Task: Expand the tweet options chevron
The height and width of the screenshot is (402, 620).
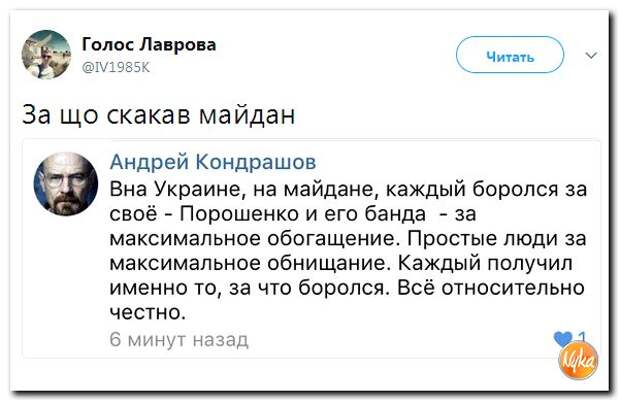Action: click(591, 55)
